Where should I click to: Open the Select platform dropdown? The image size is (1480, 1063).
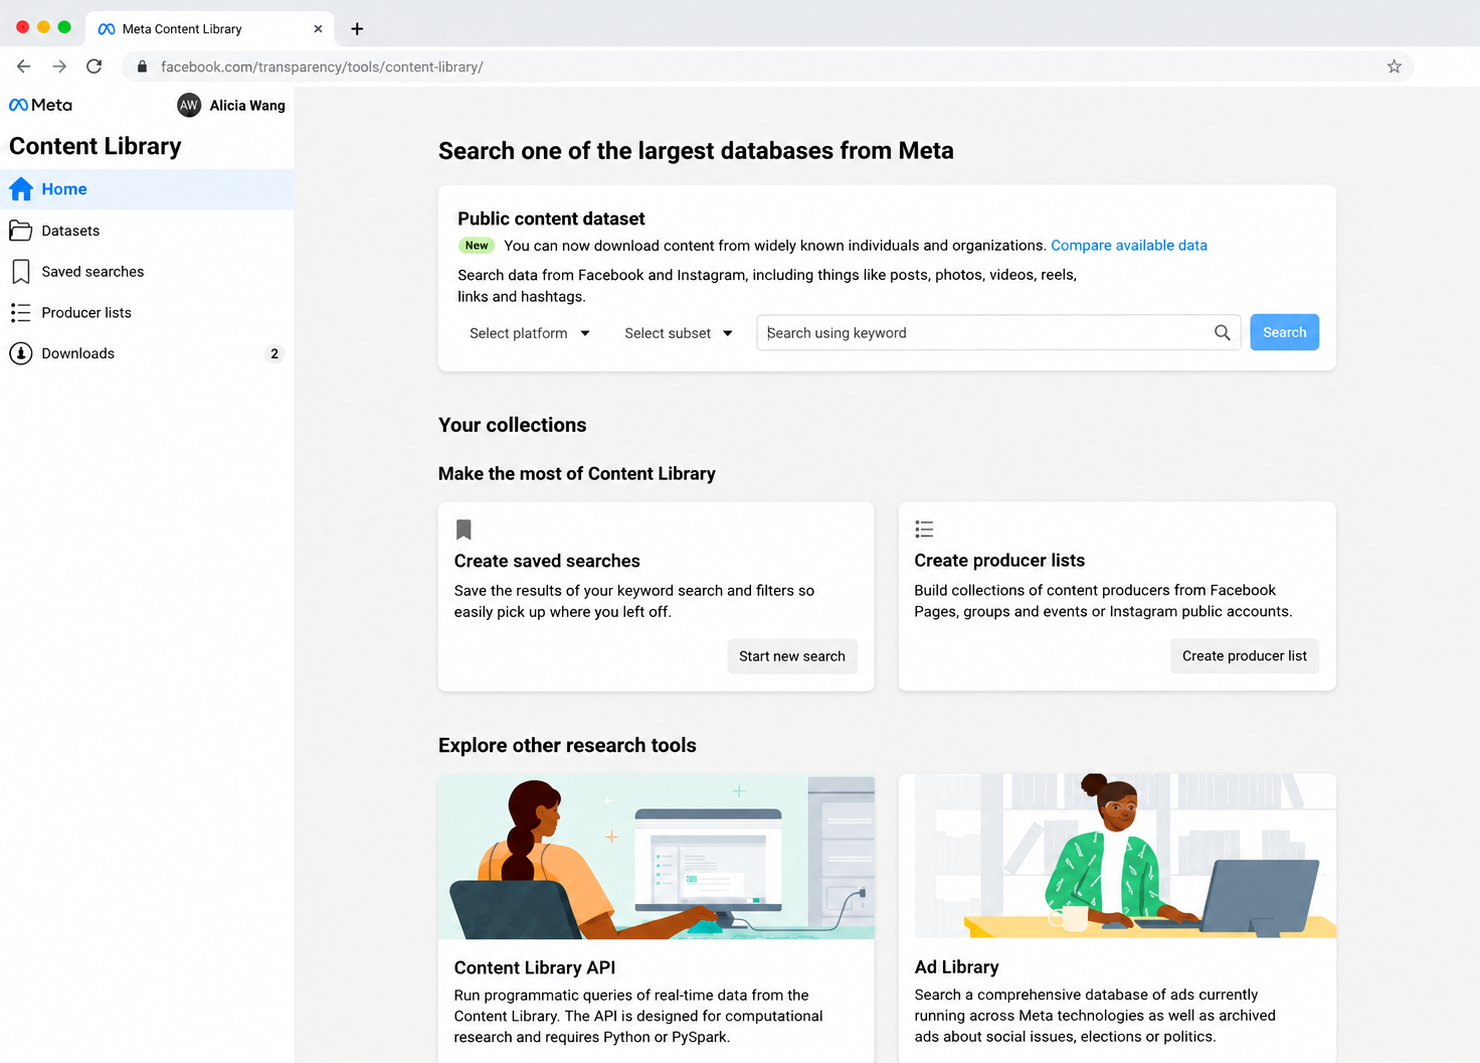pos(530,333)
